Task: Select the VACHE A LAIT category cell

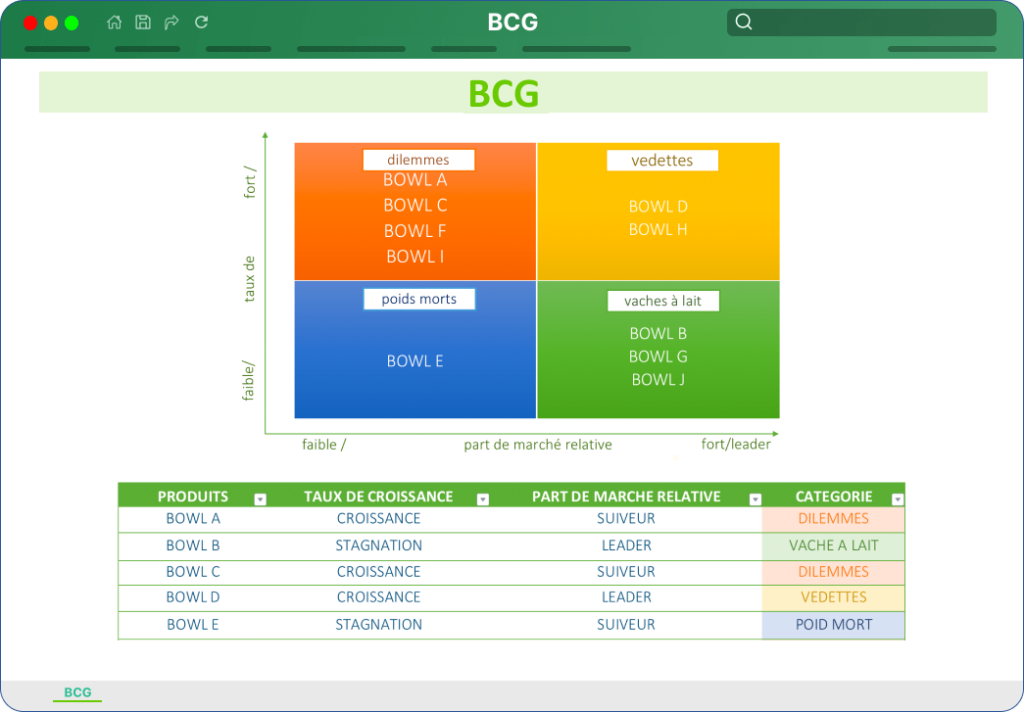Action: tap(833, 545)
